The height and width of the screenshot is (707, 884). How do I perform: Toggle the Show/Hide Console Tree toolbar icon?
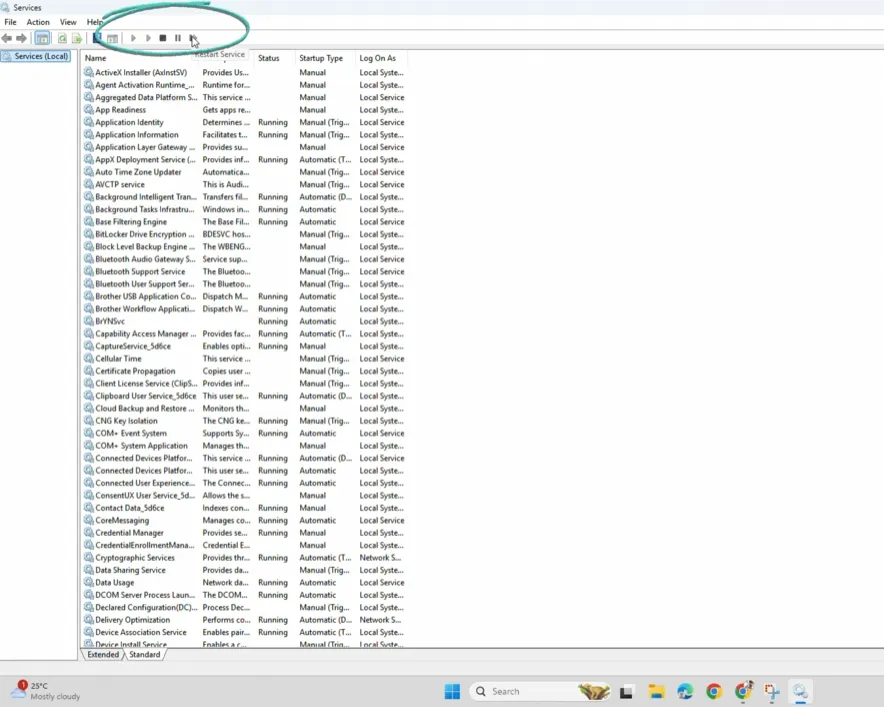pyautogui.click(x=42, y=38)
